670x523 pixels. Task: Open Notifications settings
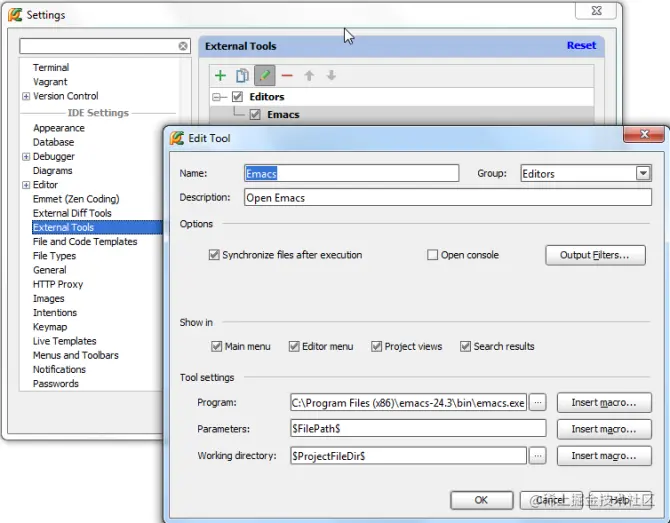[59, 369]
